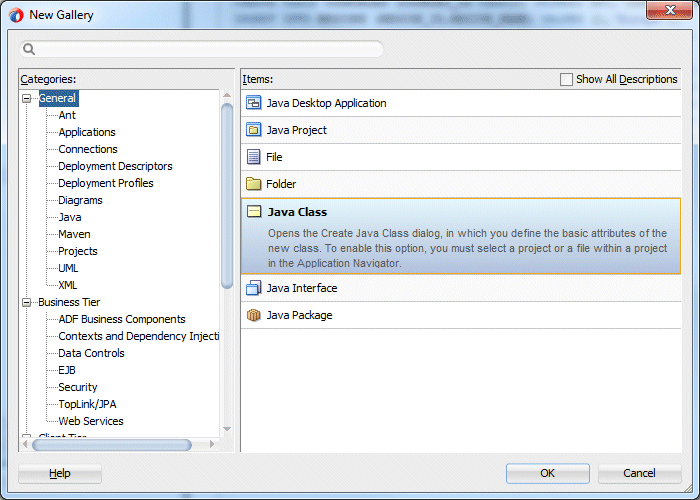Select the Business Tier category

click(x=69, y=302)
